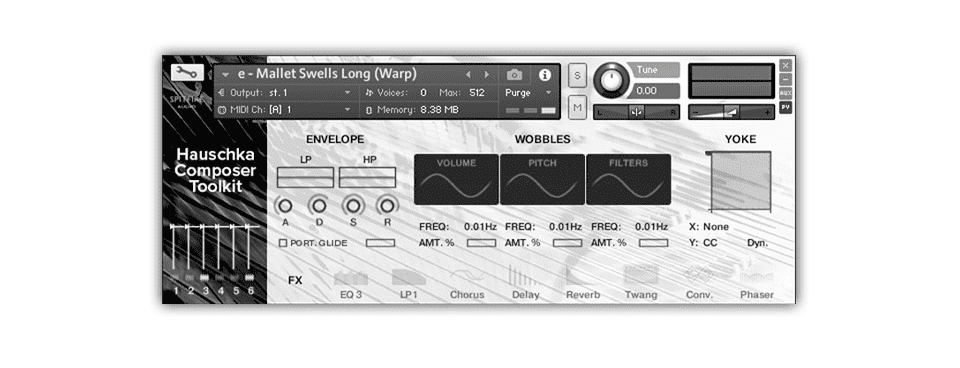Viewport: 960px width, 368px height.
Task: Enable the PORT. GLIDE checkbox
Action: 283,243
